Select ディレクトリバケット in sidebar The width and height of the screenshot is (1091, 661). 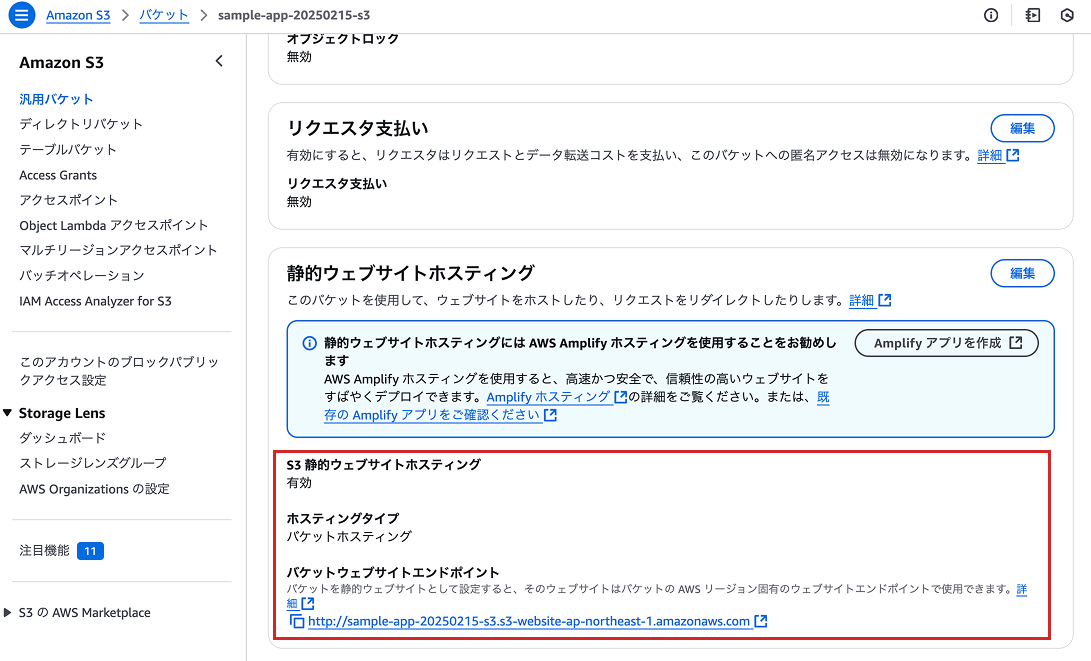pyautogui.click(x=81, y=124)
